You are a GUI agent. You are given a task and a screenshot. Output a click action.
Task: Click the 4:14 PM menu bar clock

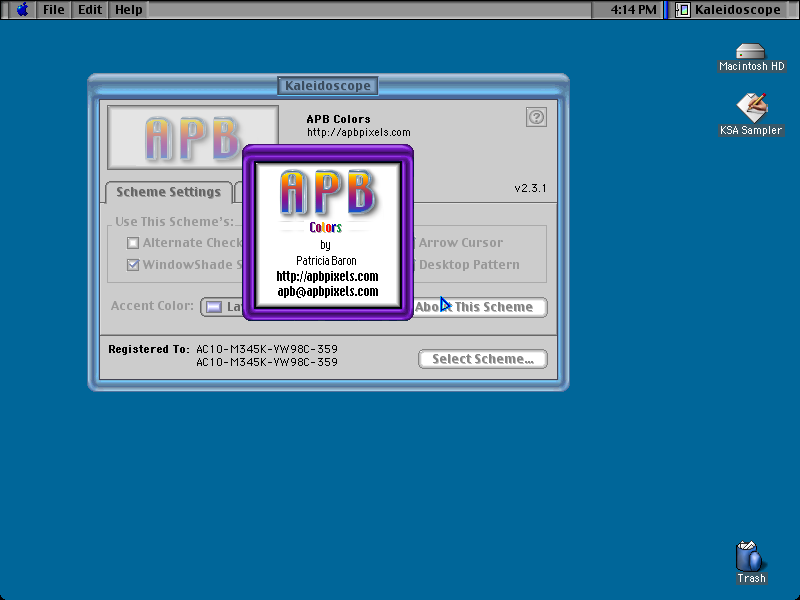633,10
